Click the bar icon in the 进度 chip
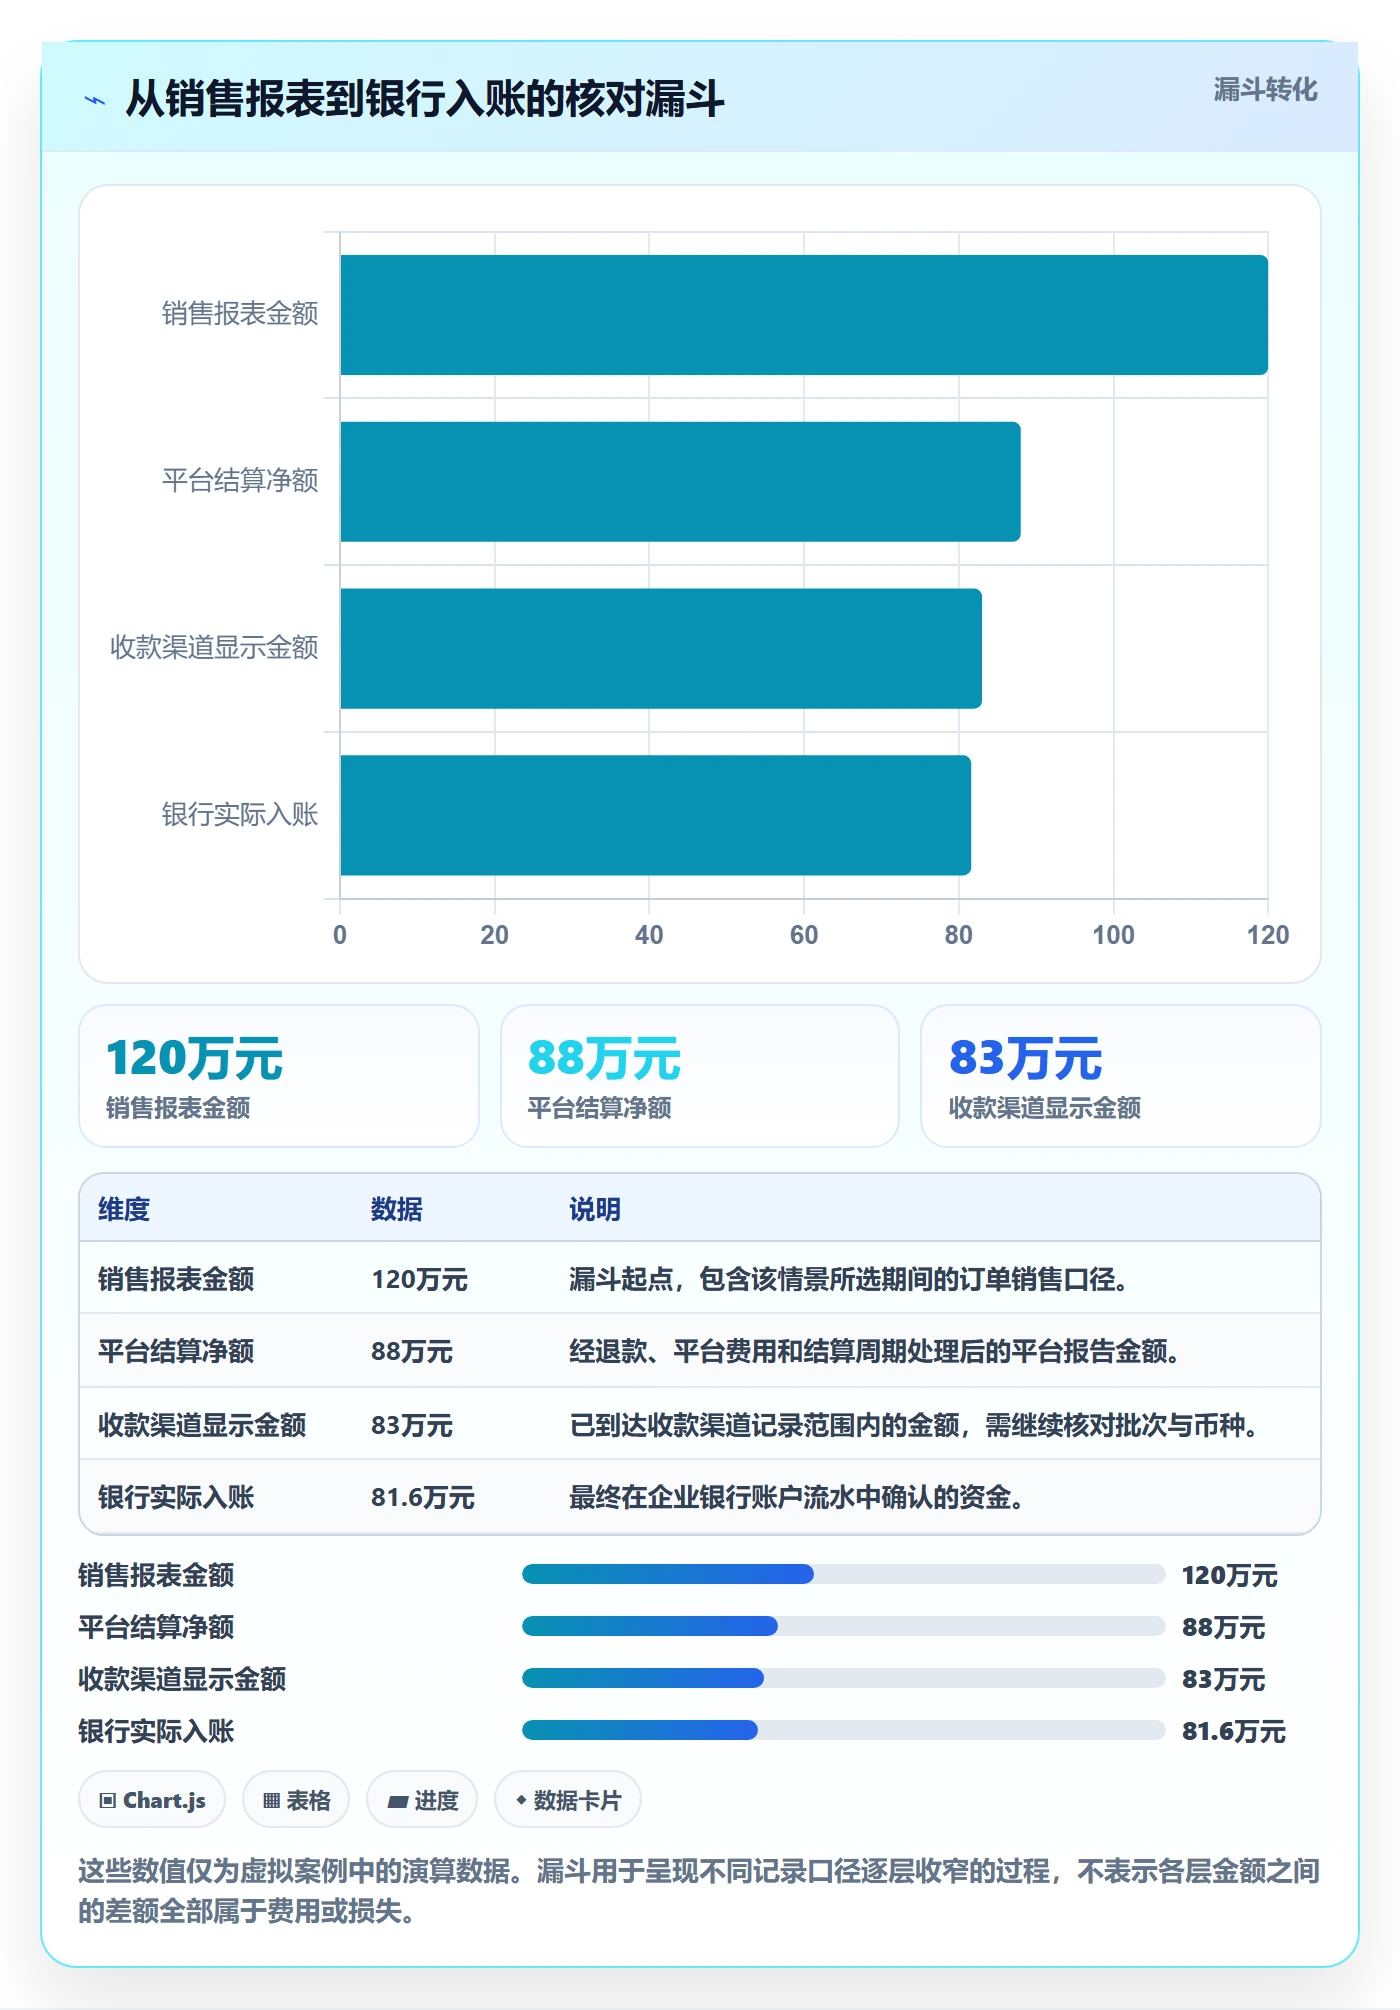The width and height of the screenshot is (1400, 2010). (x=398, y=1801)
